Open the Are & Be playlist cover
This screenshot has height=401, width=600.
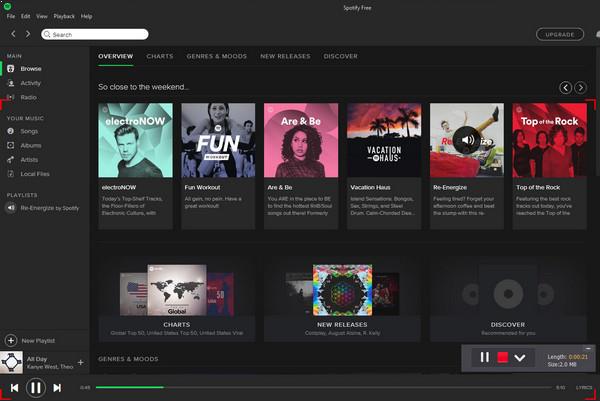301,140
